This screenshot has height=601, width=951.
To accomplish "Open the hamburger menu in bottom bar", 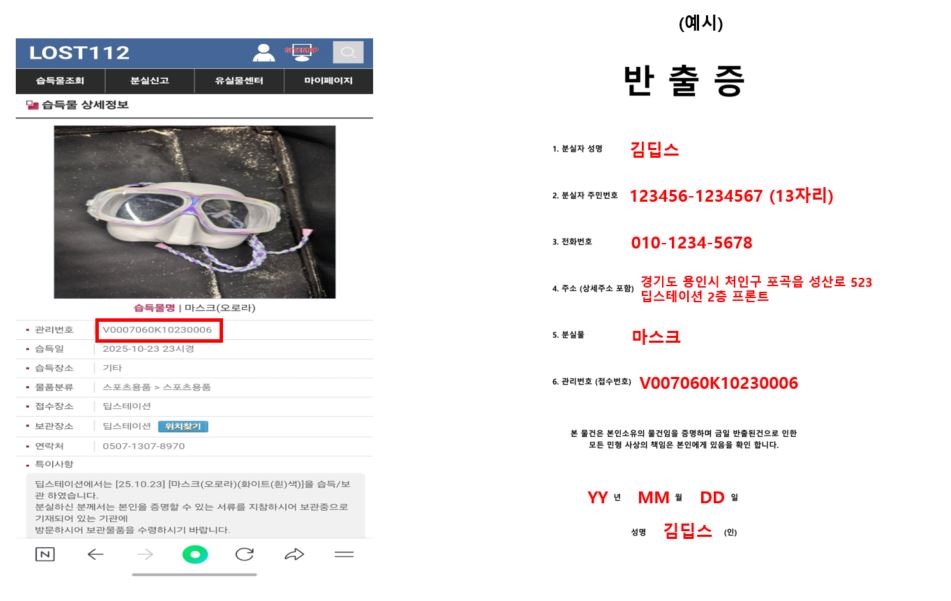I will pyautogui.click(x=344, y=554).
